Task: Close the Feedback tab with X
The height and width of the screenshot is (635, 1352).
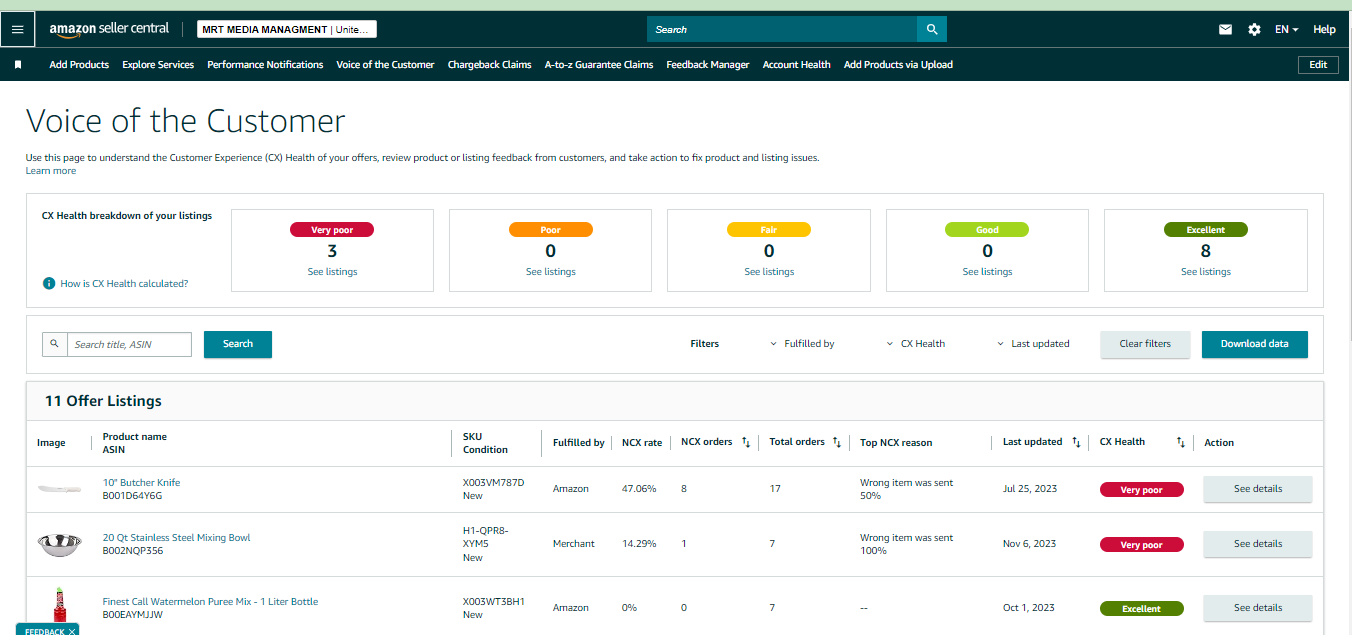Action: pos(72,631)
